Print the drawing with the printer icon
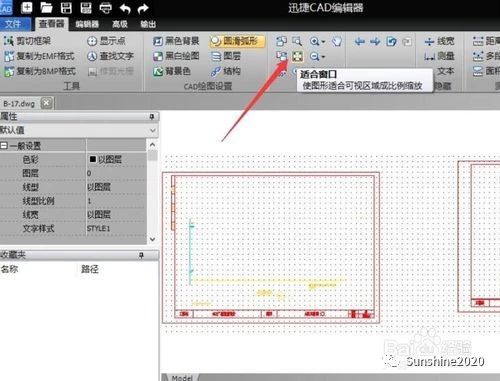This screenshot has width=500, height=381. 106,7
